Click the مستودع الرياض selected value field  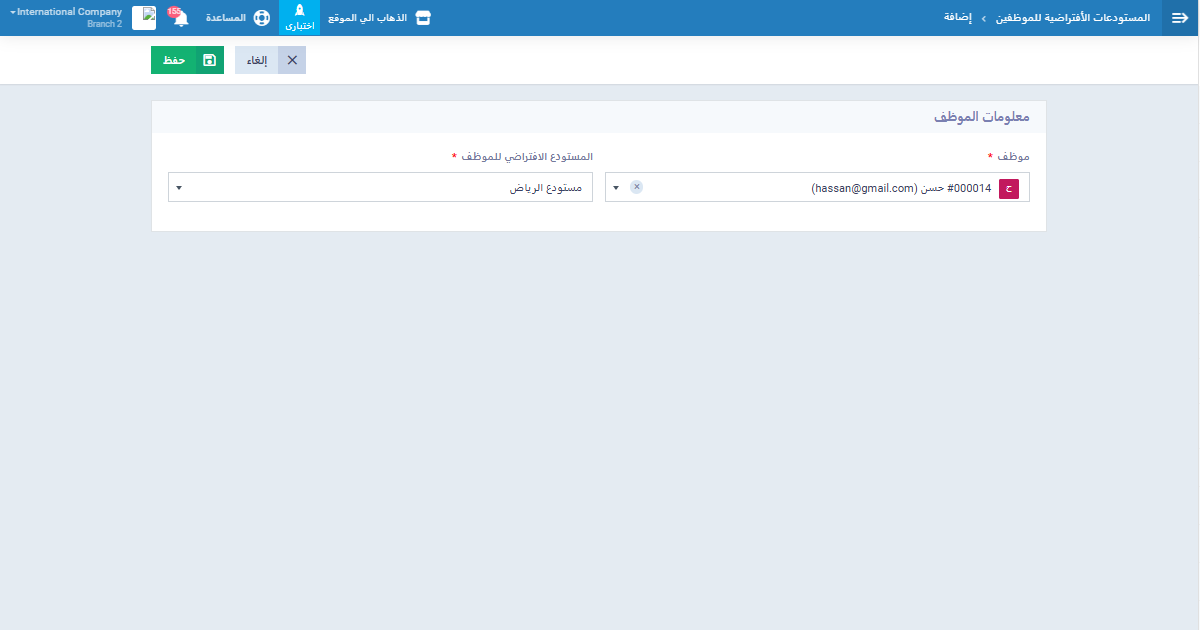click(x=400, y=188)
